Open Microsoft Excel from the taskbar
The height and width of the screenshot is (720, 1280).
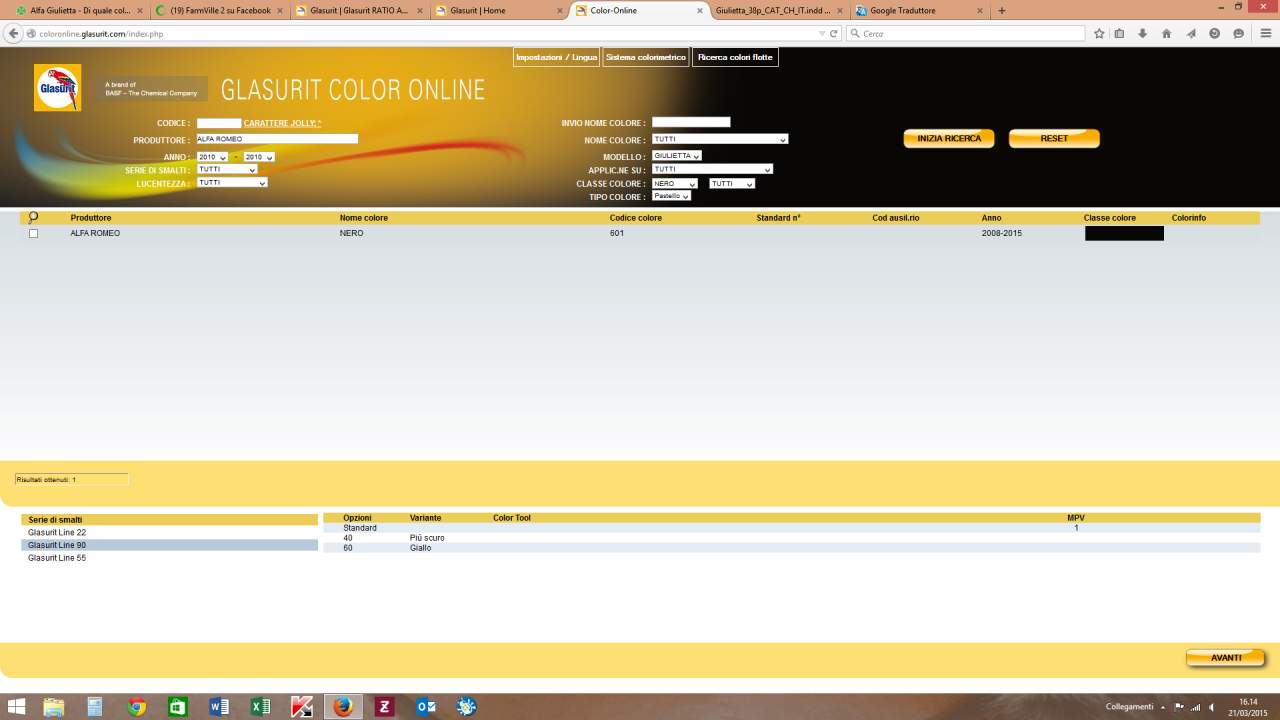[260, 707]
